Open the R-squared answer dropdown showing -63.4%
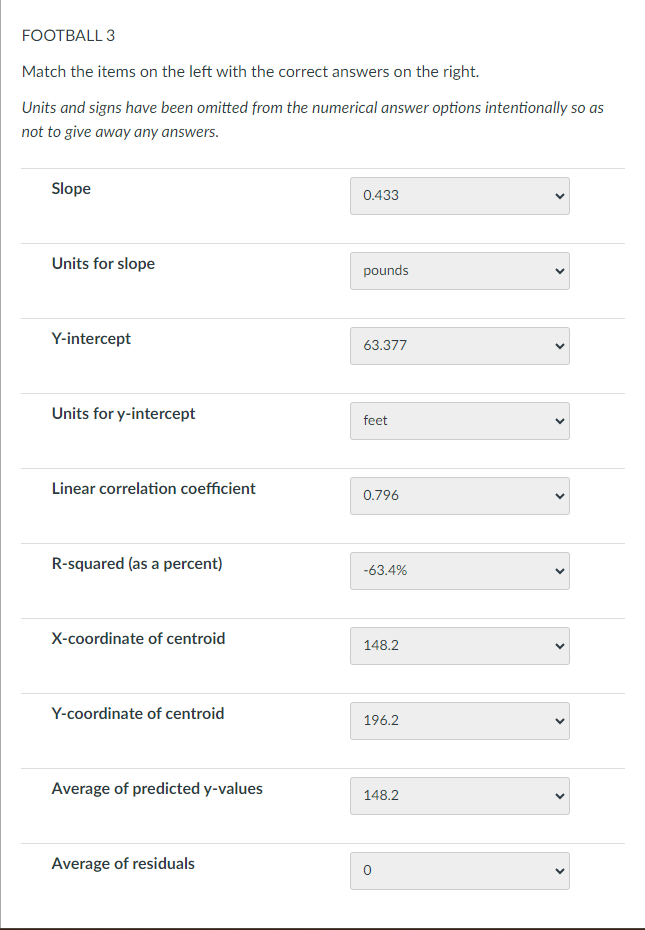Viewport: 645px width, 930px height. (459, 570)
